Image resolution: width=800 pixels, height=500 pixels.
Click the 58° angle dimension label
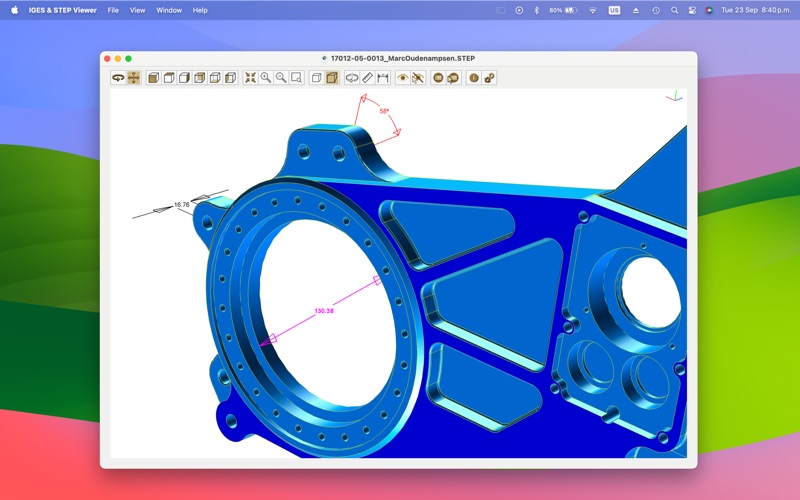point(384,111)
